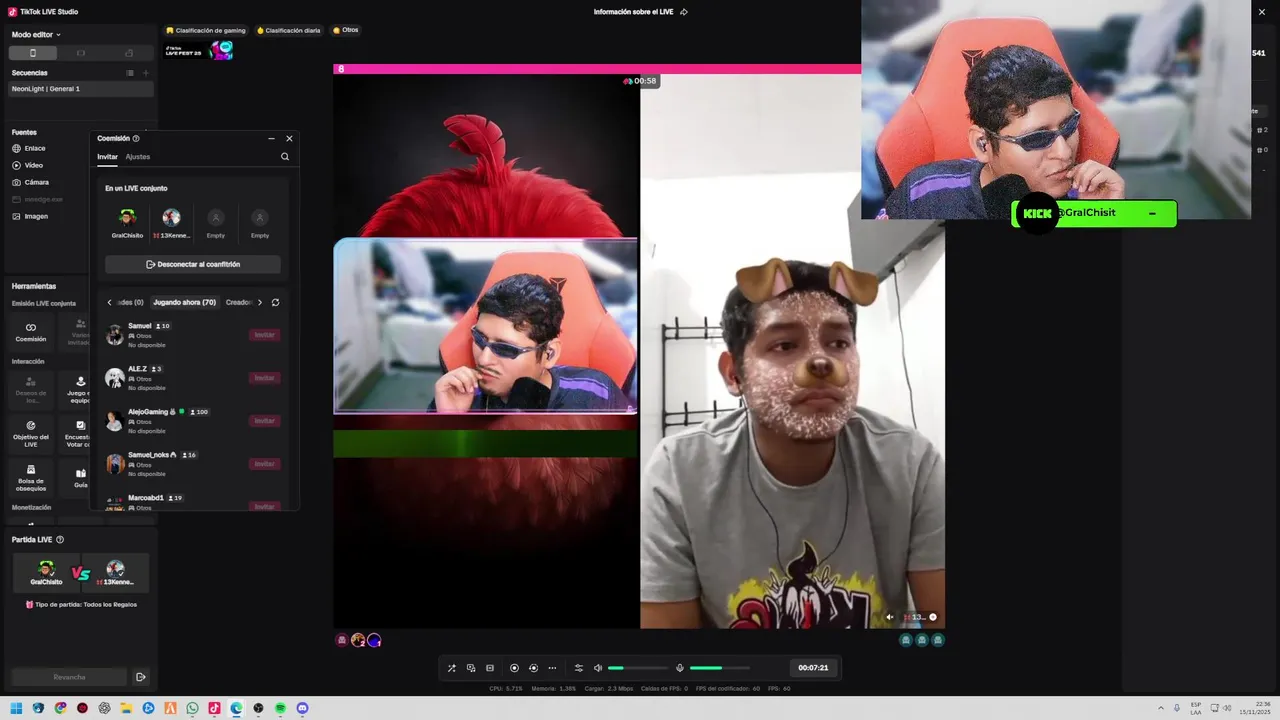This screenshot has height=720, width=1280.
Task: Select the landscape layout mode
Action: pyautogui.click(x=81, y=53)
